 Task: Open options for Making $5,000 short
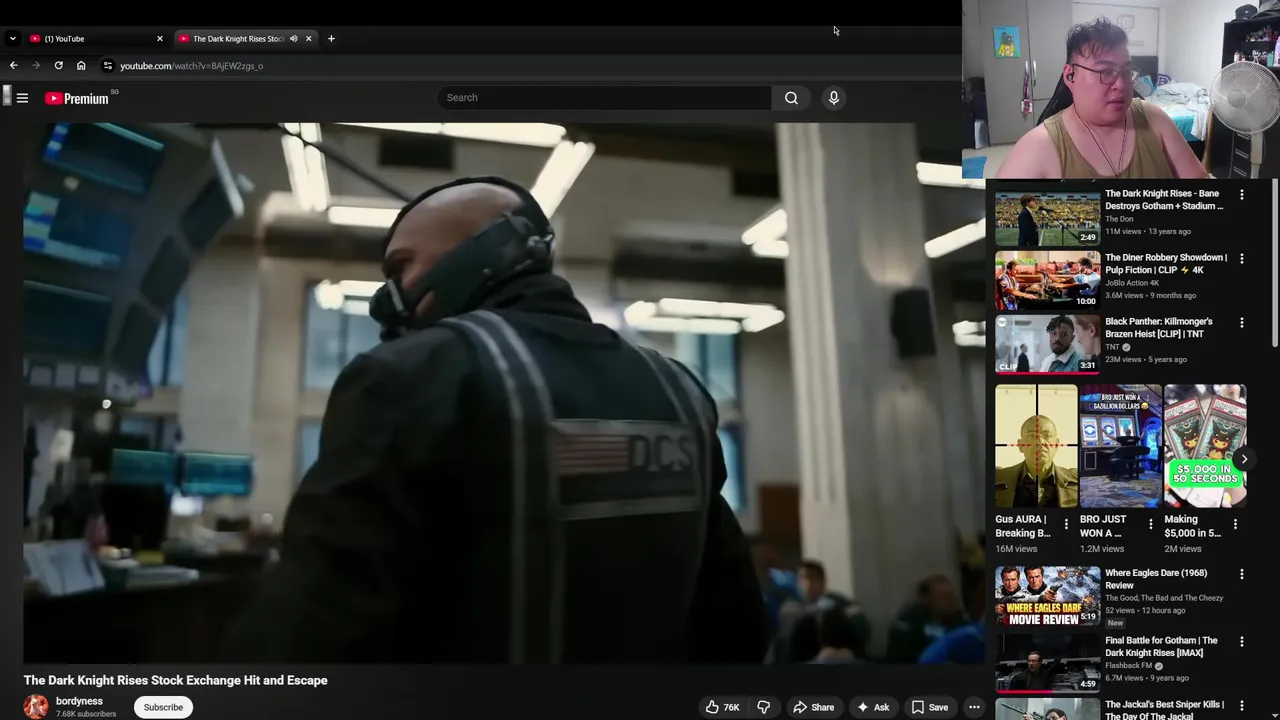click(x=1235, y=524)
